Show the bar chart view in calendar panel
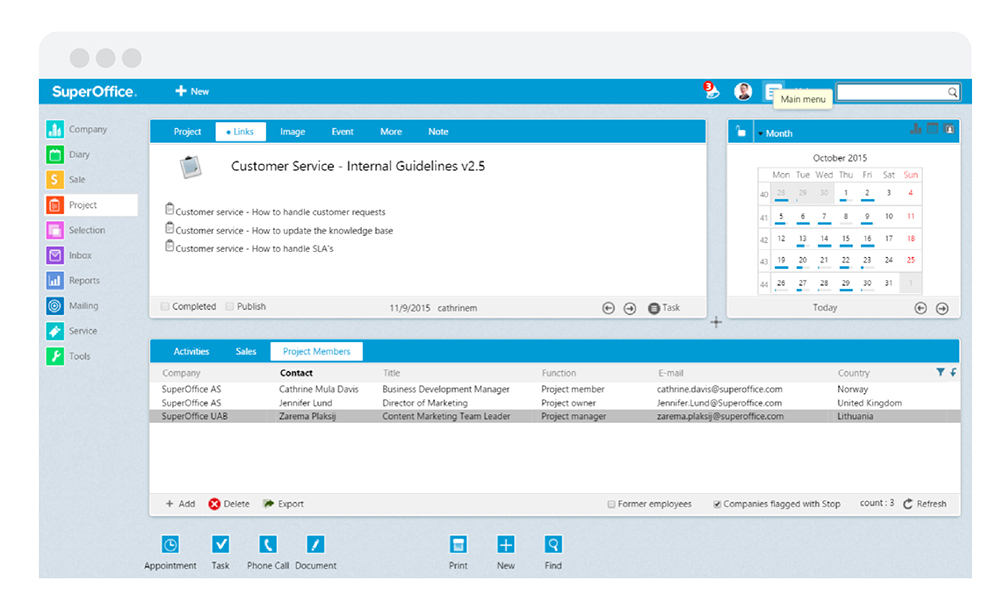The width and height of the screenshot is (1000, 600). click(916, 129)
